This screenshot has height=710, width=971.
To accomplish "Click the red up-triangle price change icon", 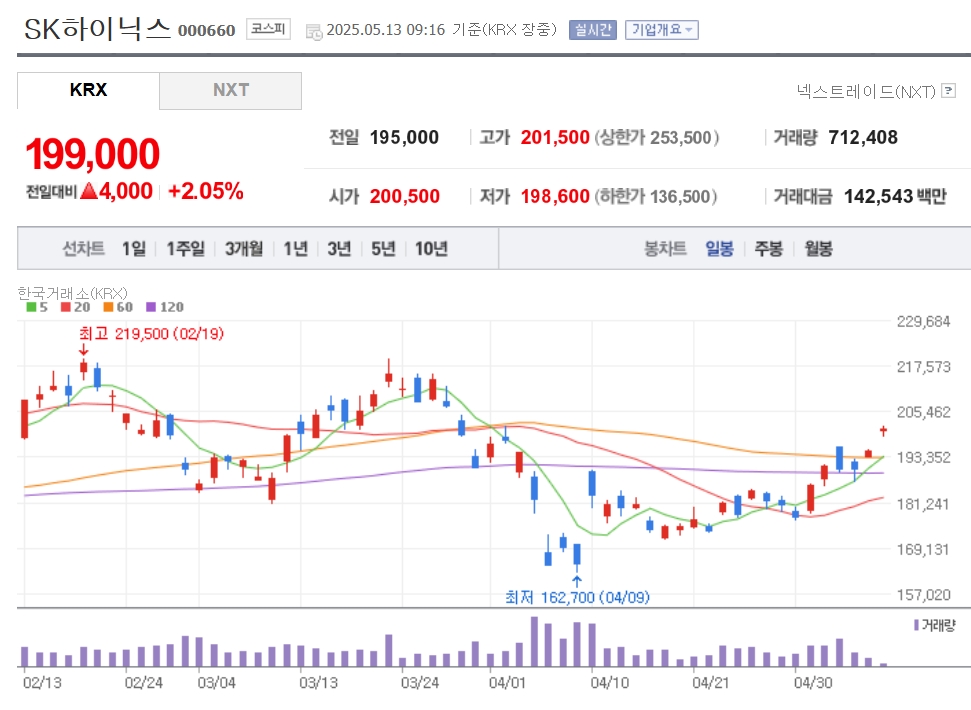I will (x=89, y=191).
